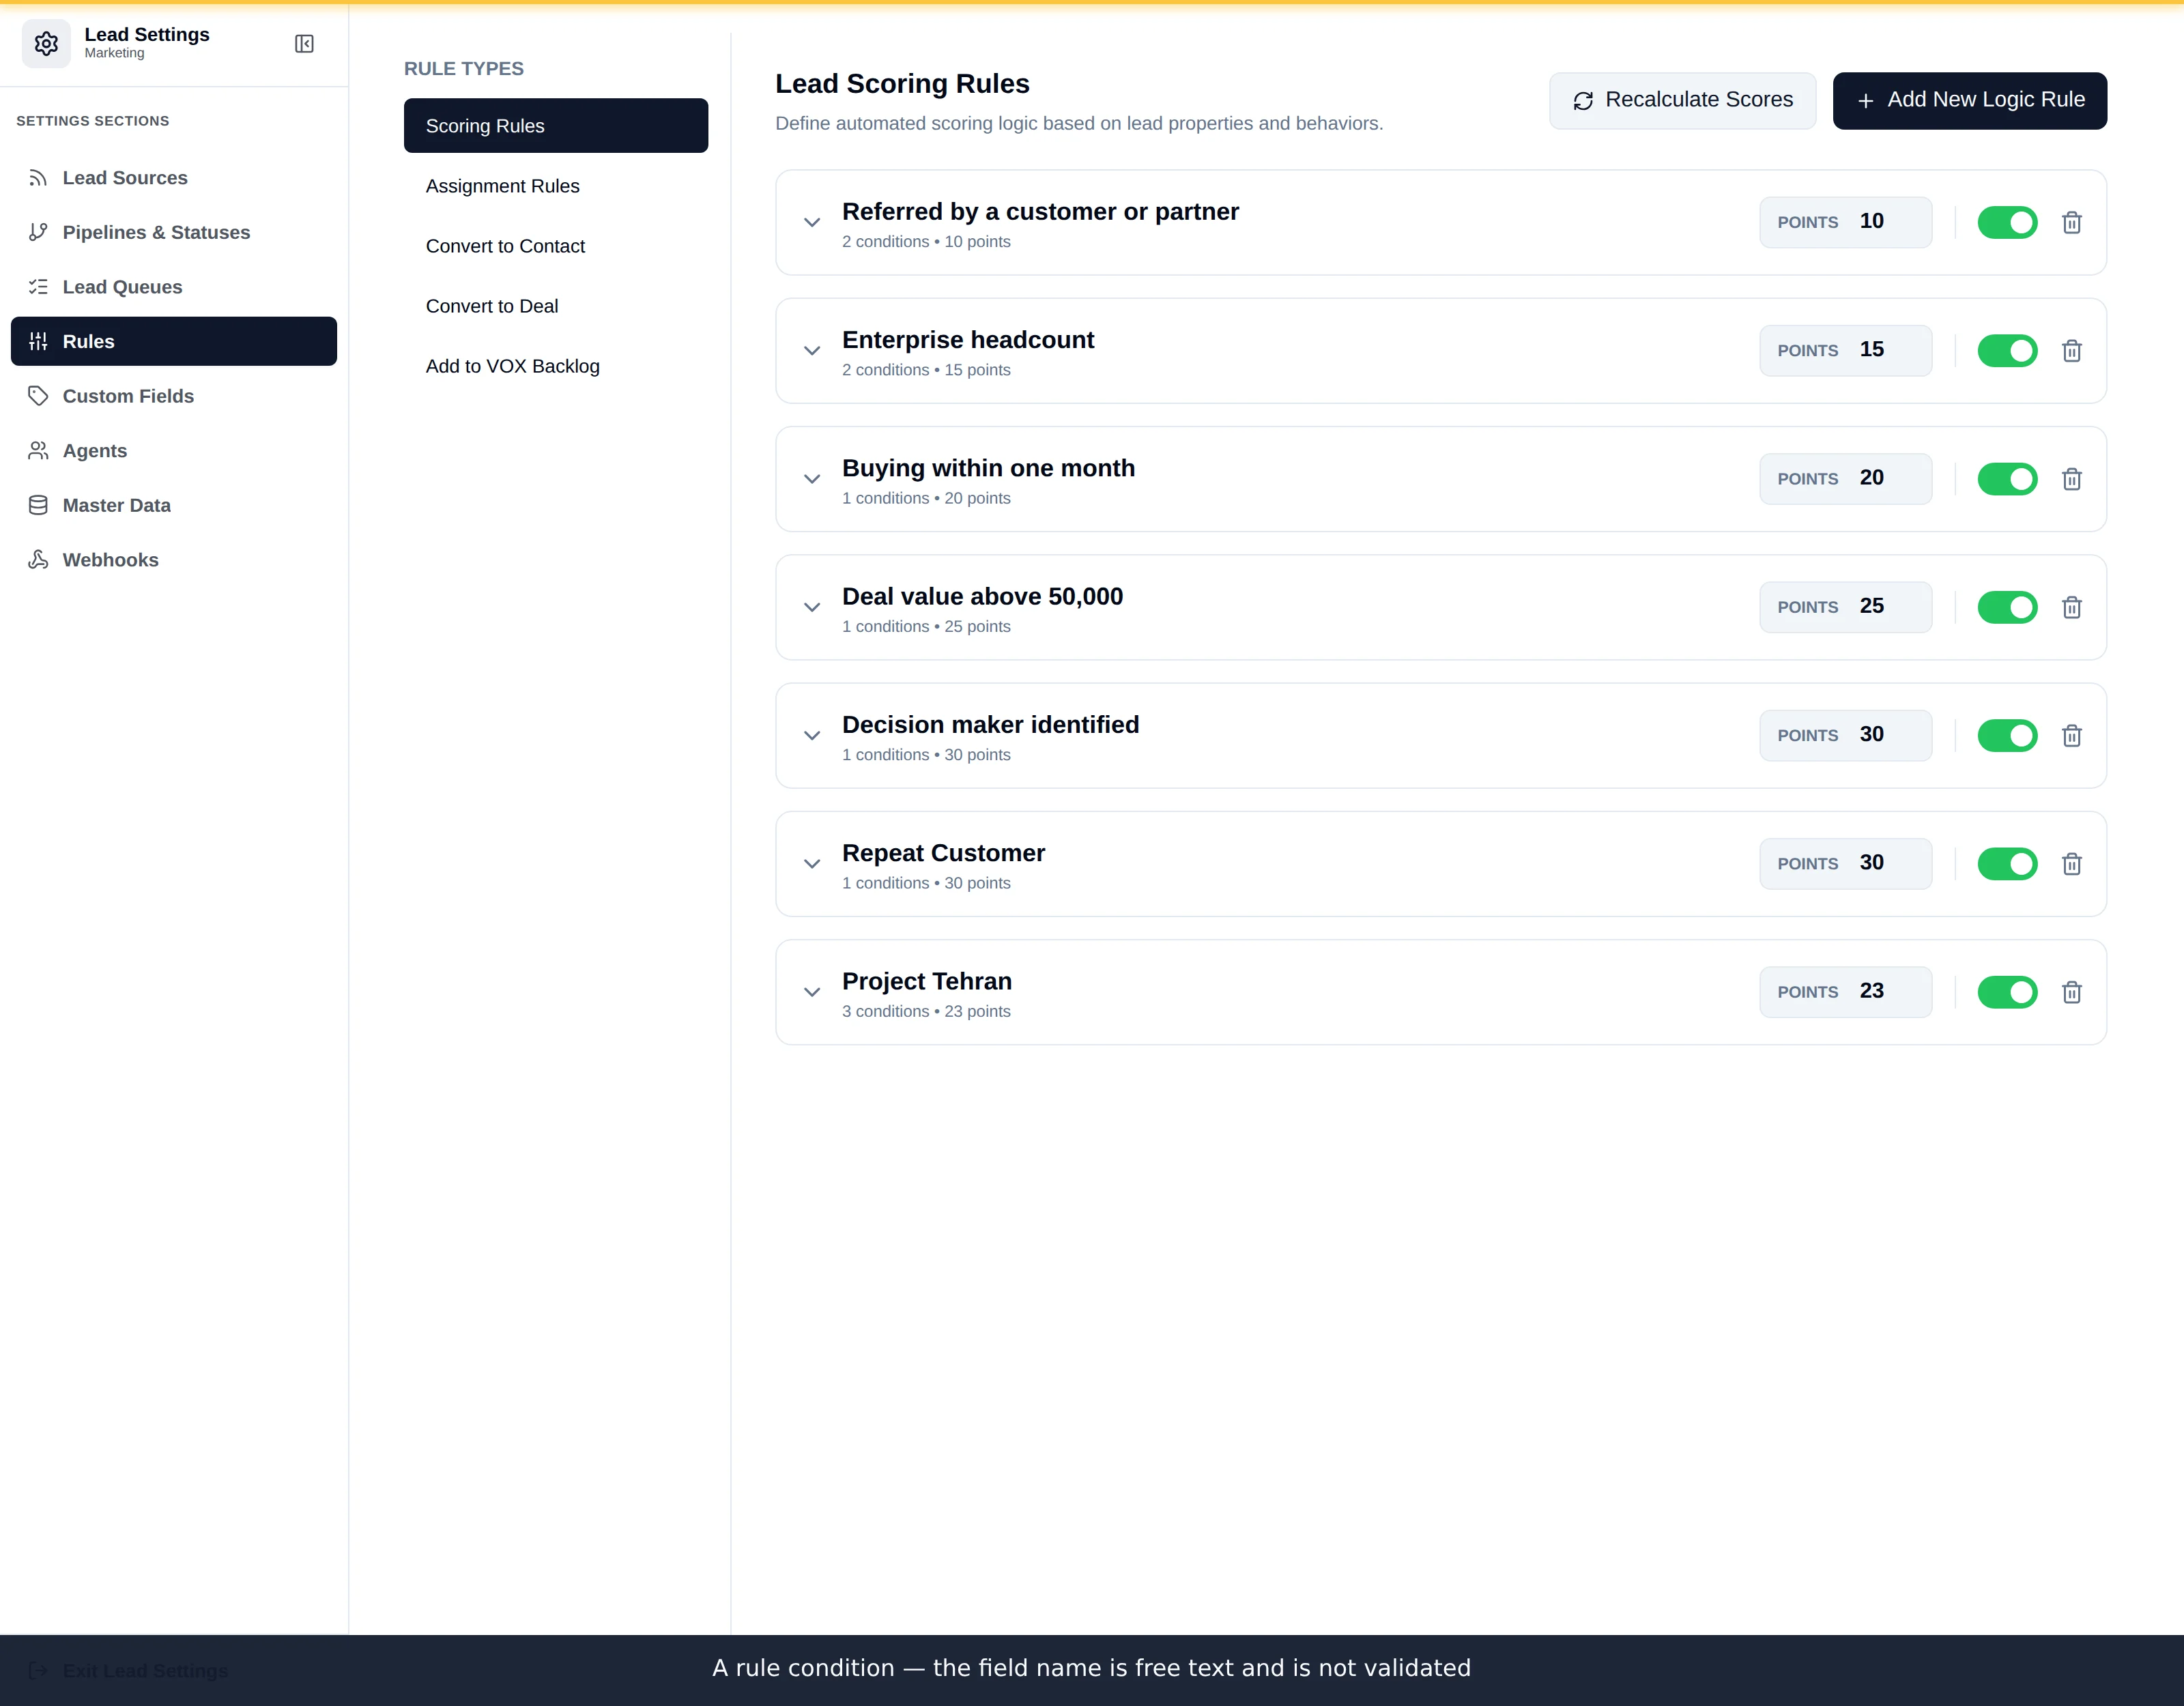
Task: Open the Agents section
Action: (x=174, y=451)
